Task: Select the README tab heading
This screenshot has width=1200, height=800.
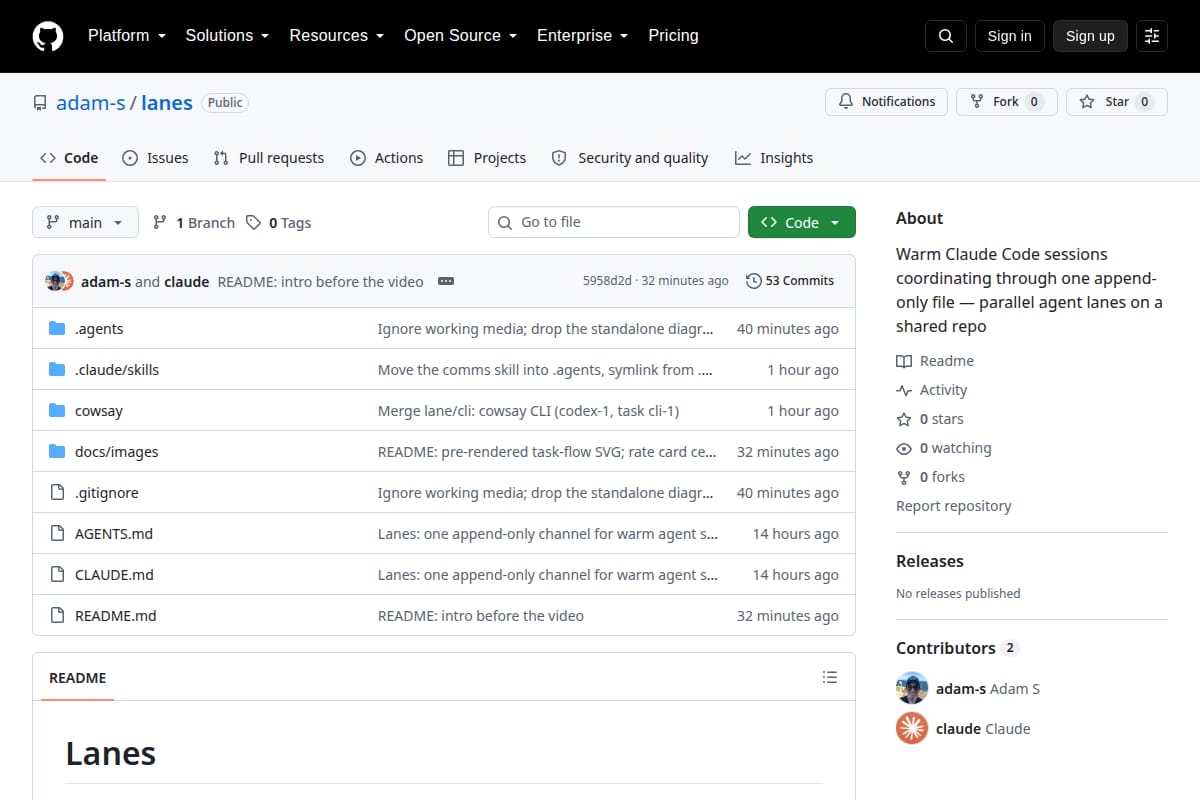Action: (x=78, y=678)
